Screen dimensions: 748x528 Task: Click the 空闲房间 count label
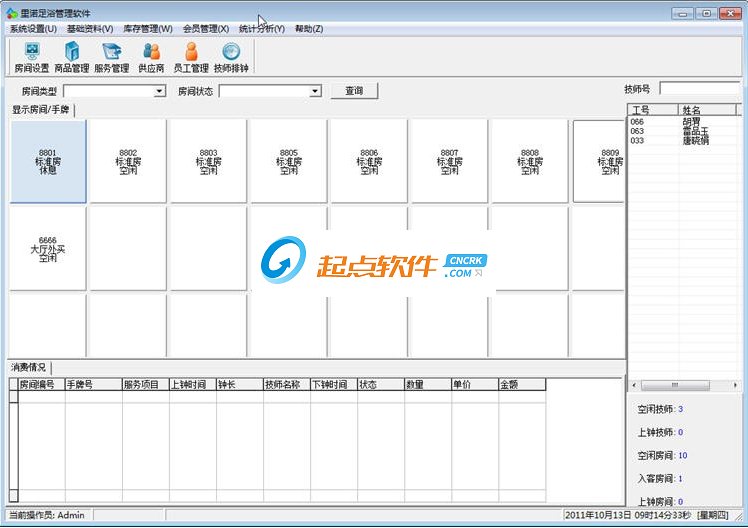[x=662, y=456]
